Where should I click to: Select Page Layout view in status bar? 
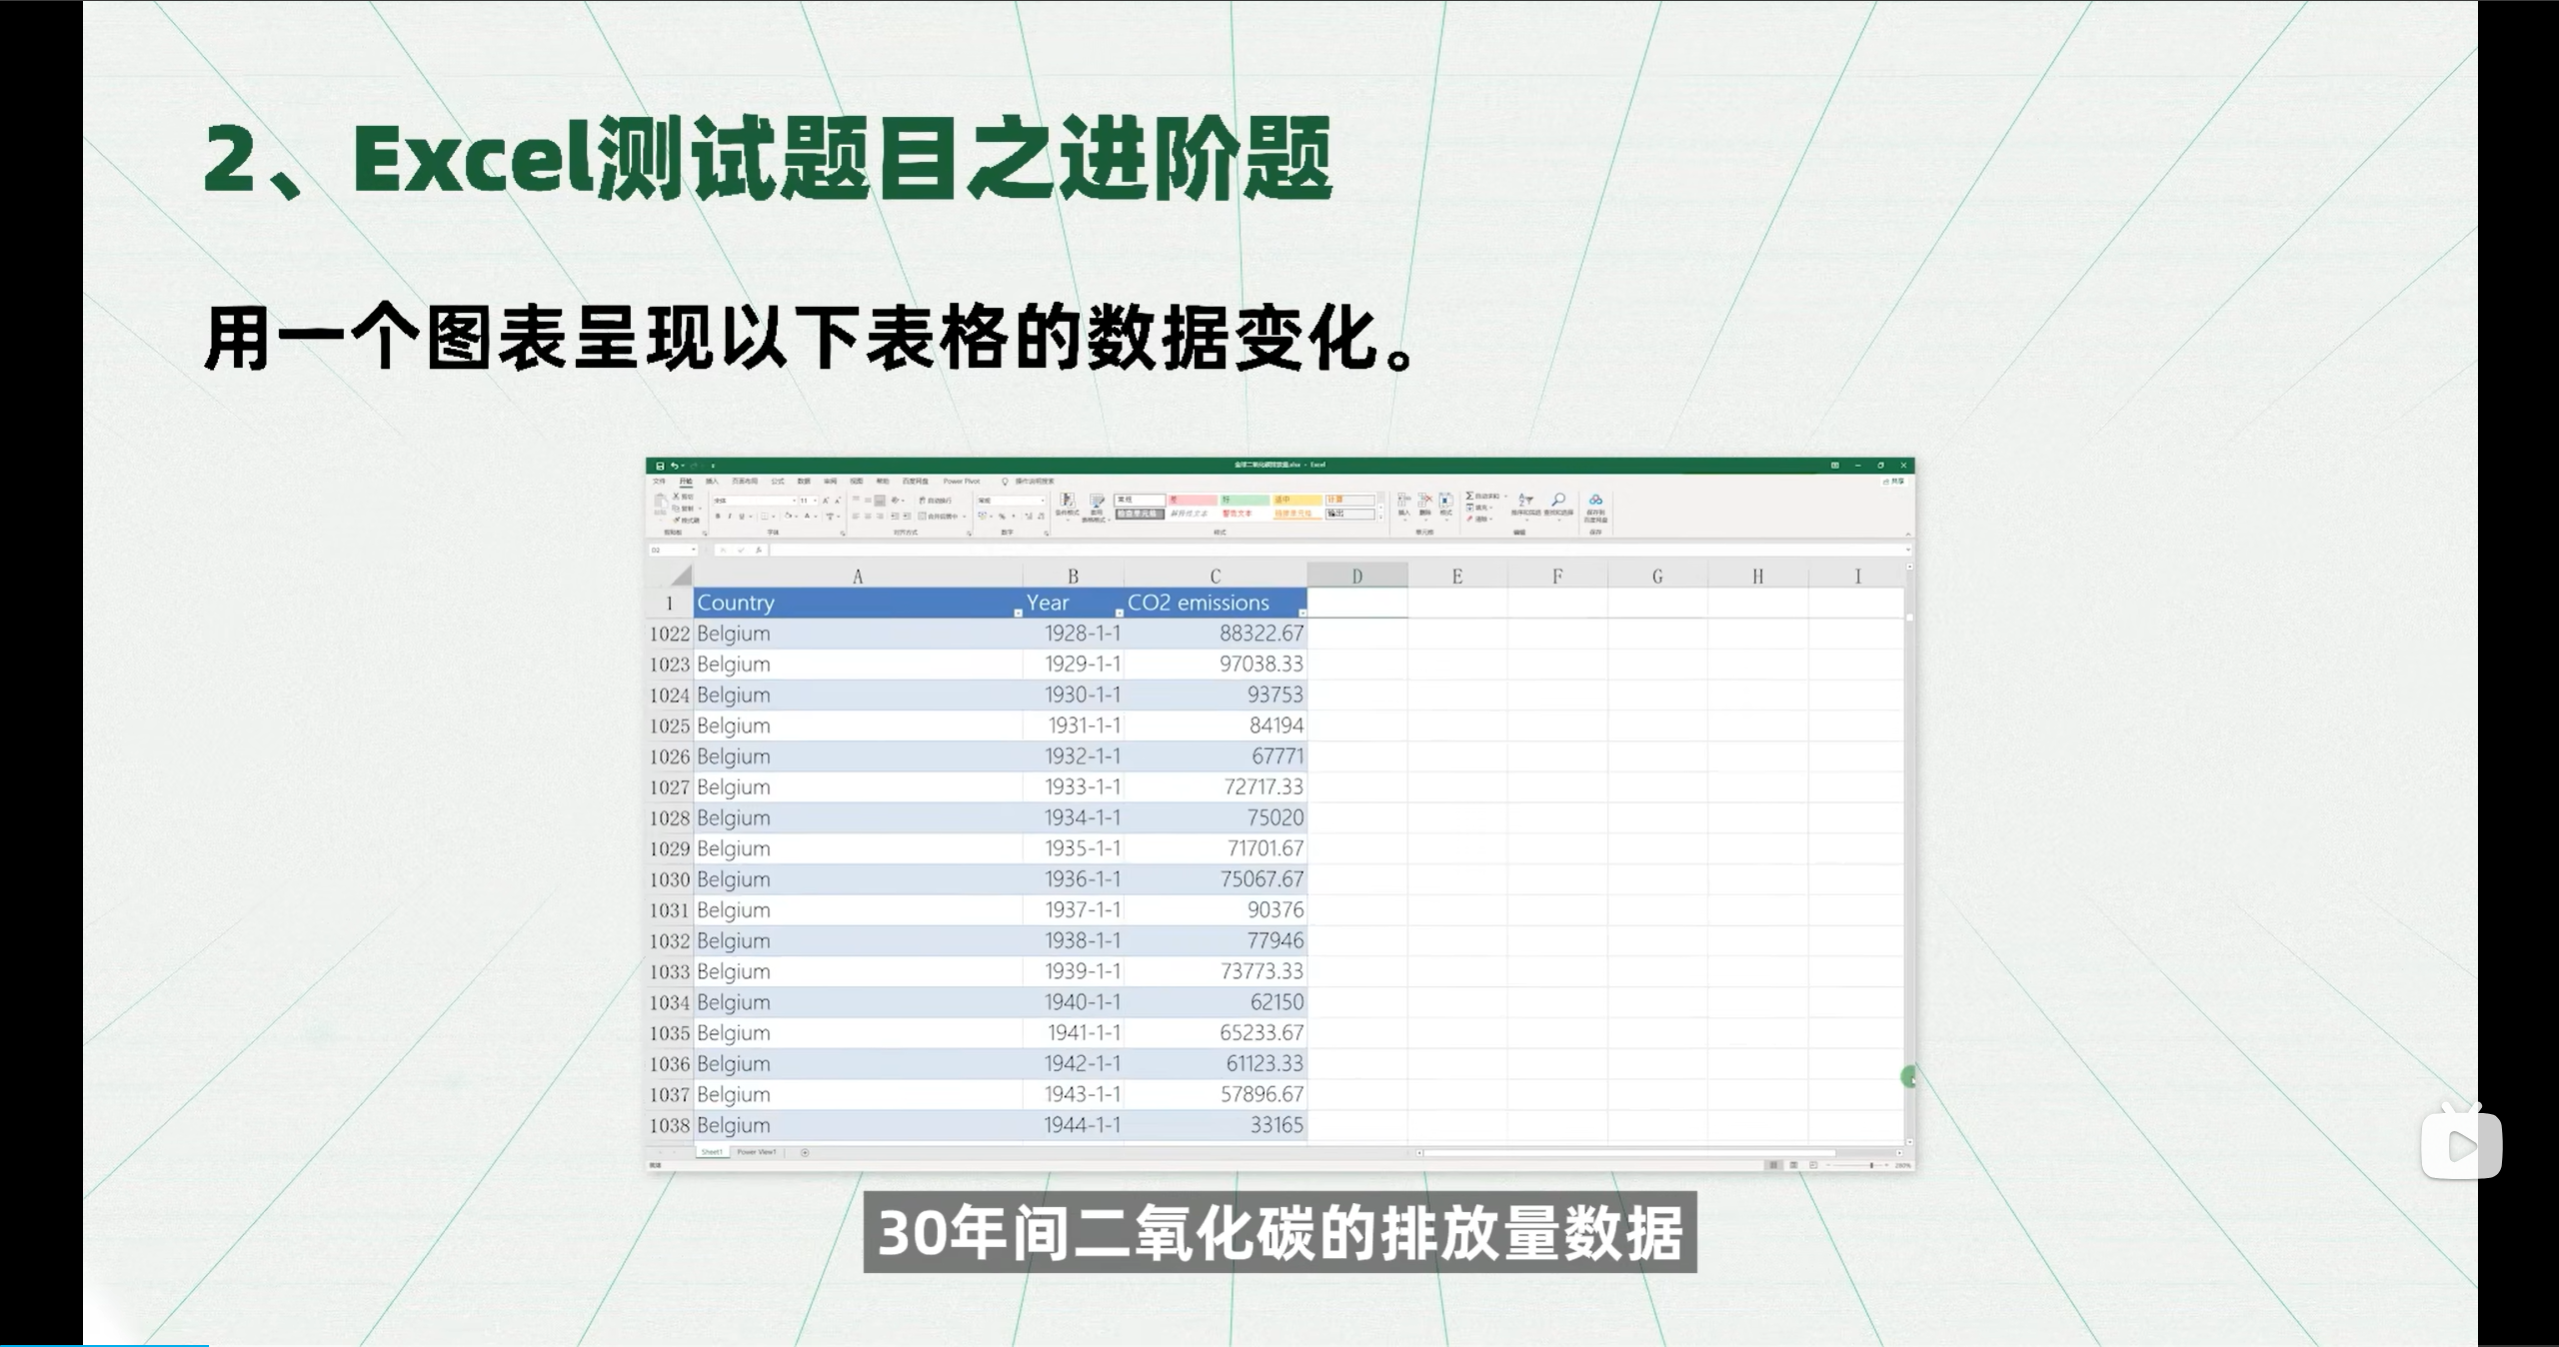1794,1166
